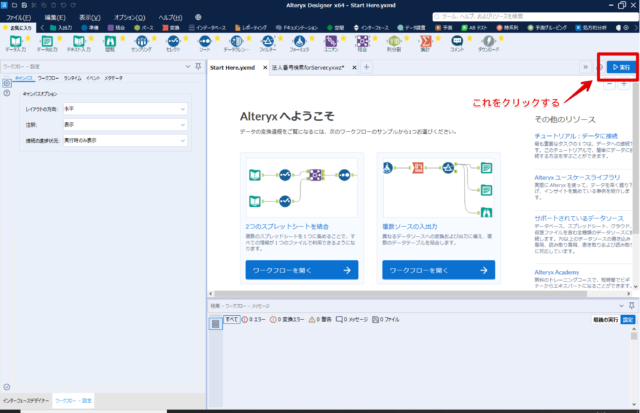This screenshot has width=640, height=413.
Task: Add a new workflow tab with plus button
Action: (367, 67)
